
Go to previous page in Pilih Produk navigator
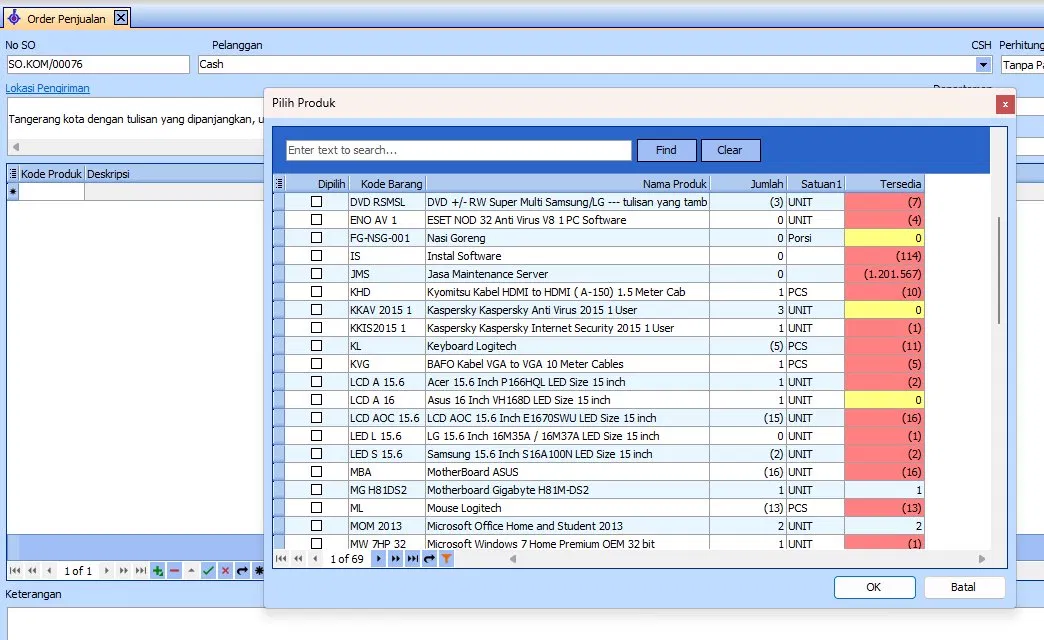(298, 559)
